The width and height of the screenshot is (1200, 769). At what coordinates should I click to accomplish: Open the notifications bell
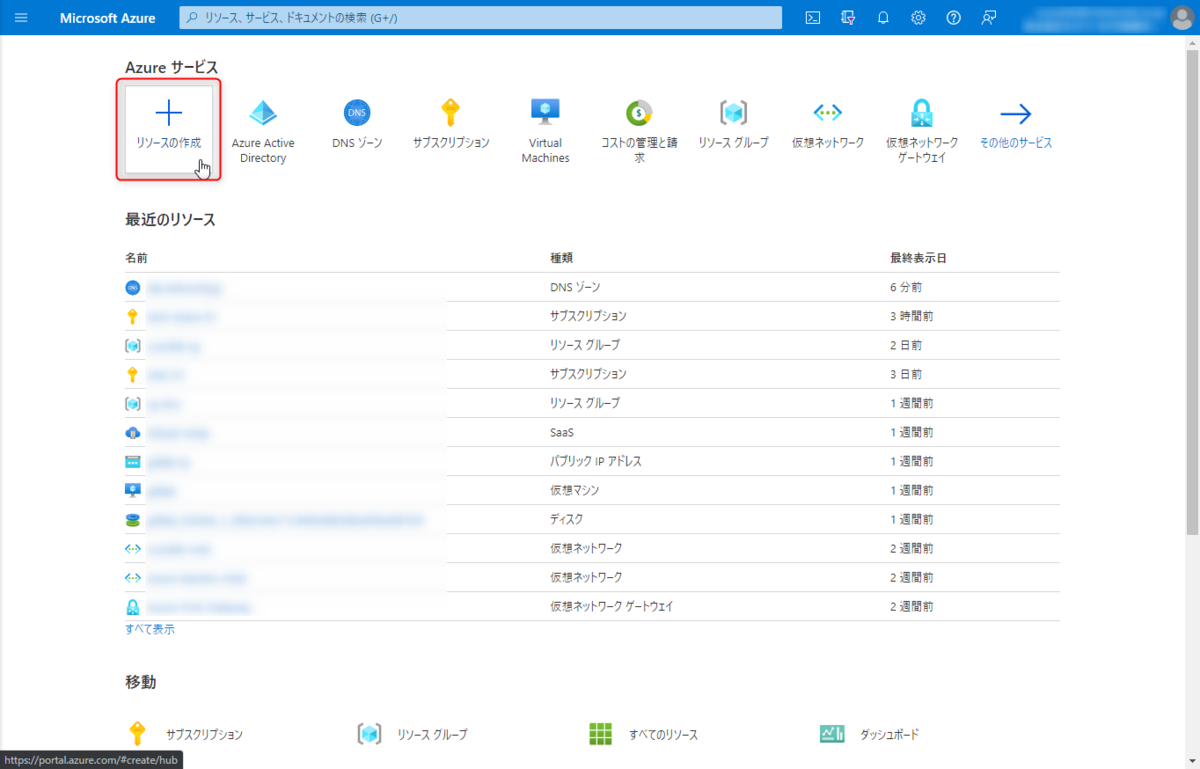(883, 17)
